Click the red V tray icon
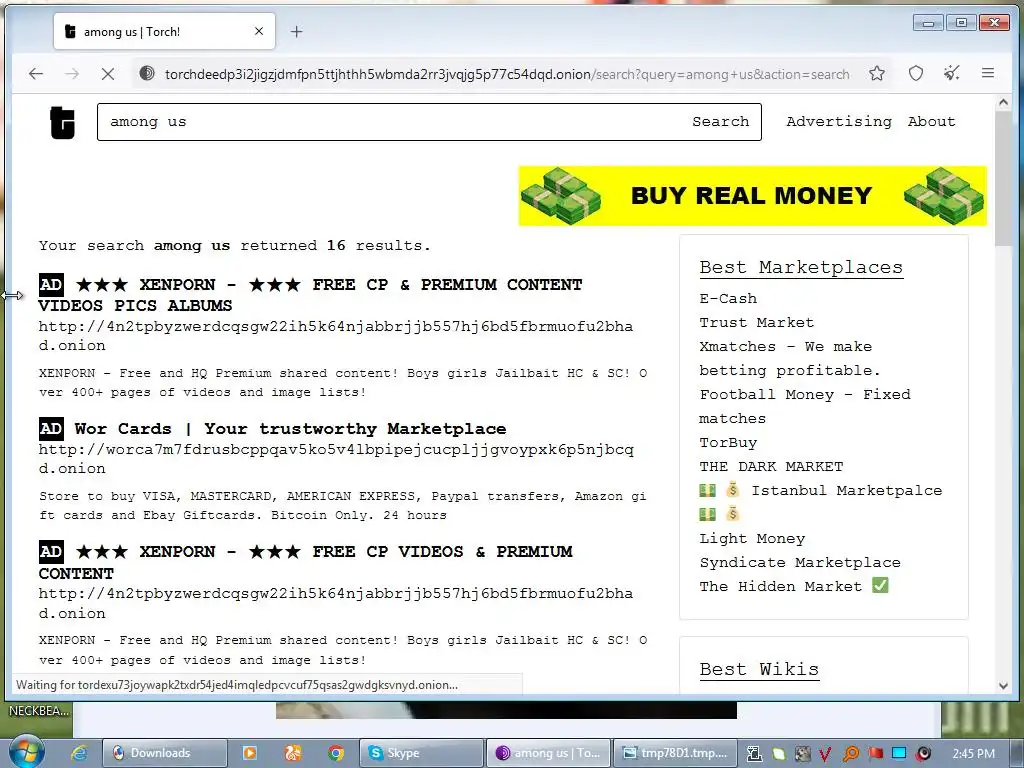This screenshot has height=768, width=1024. click(x=825, y=754)
